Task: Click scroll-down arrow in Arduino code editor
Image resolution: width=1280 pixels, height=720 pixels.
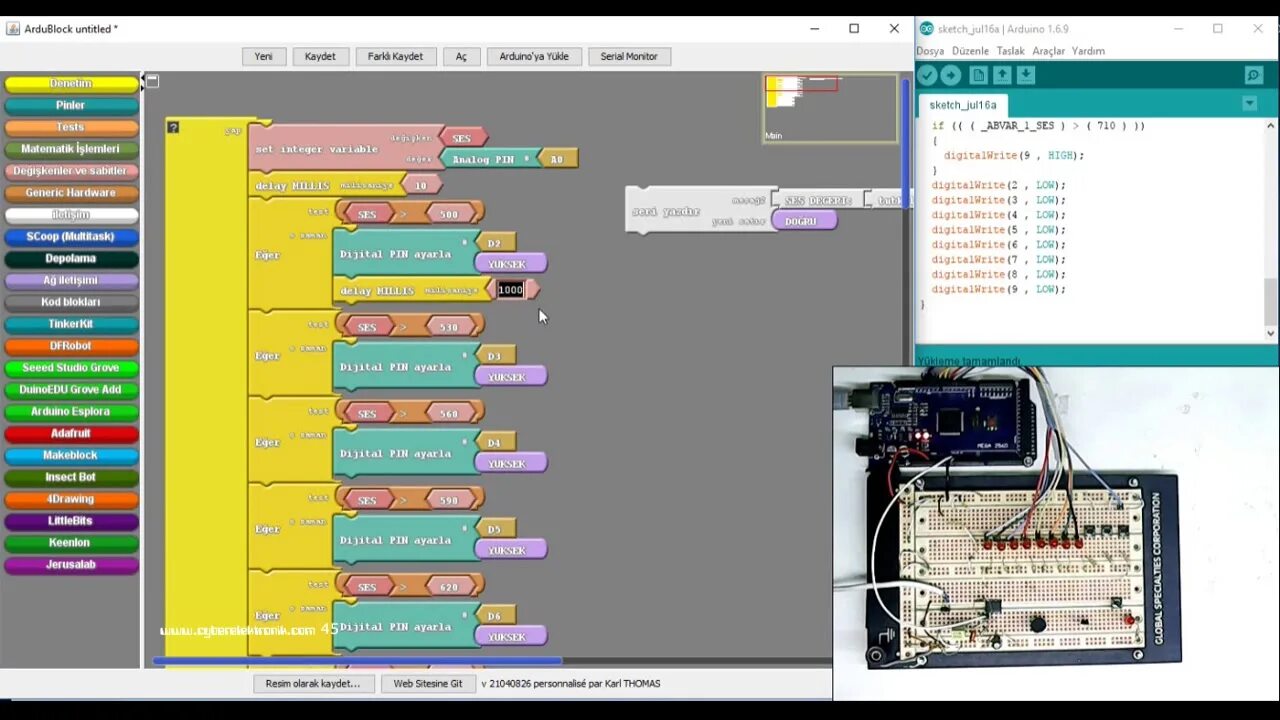Action: pyautogui.click(x=1271, y=333)
